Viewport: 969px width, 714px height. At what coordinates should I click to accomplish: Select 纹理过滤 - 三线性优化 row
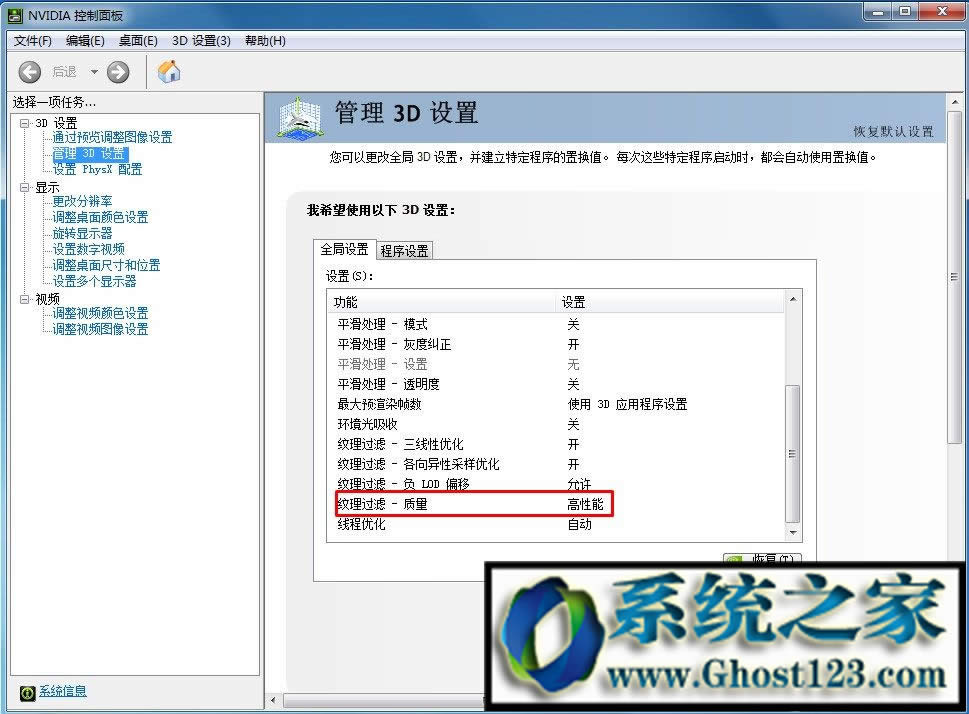coord(556,444)
